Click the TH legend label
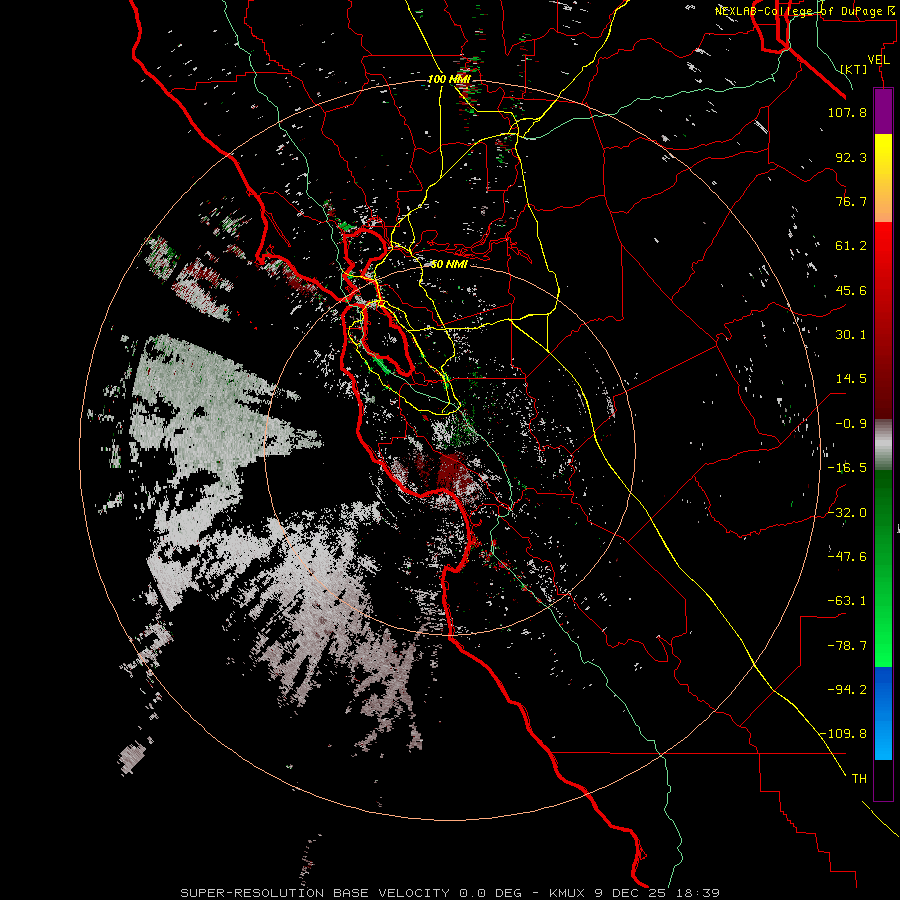Screen dimensions: 900x900 (859, 779)
